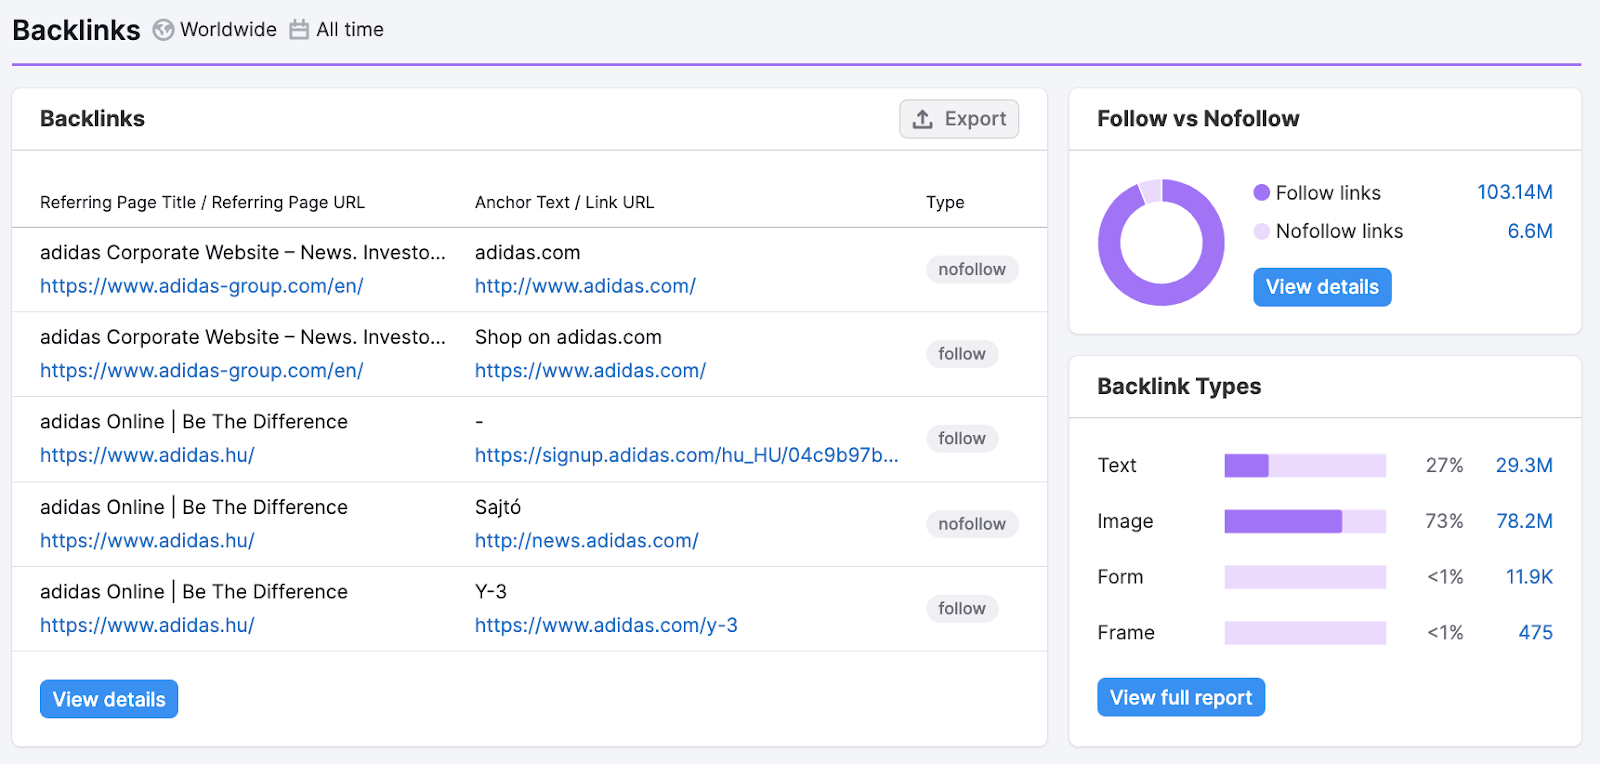The height and width of the screenshot is (764, 1600).
Task: Open the 6.6M nofollow links count
Action: [1530, 231]
